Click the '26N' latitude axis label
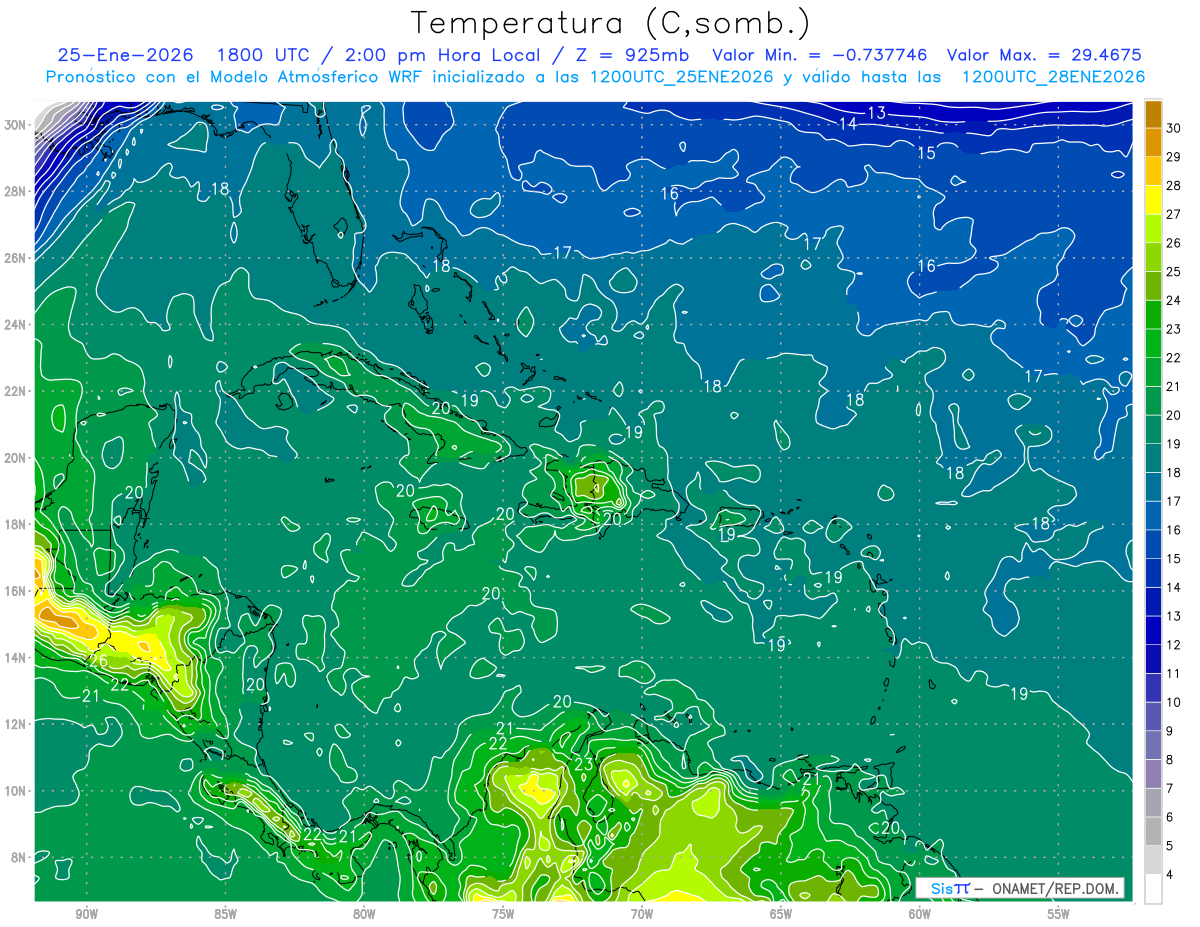Screen dimensions: 1200x927 tap(17, 258)
